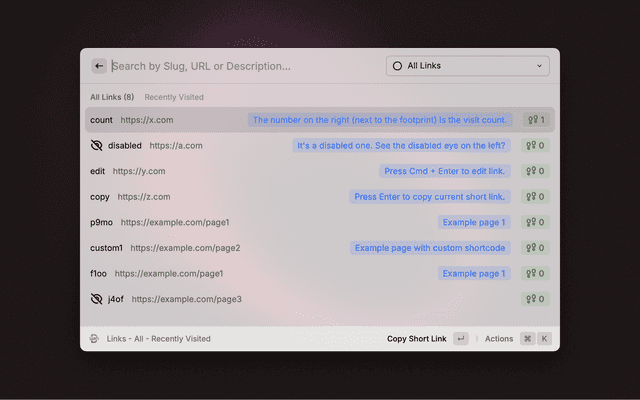Click the Enter key icon beside Copy Short Link
This screenshot has width=640, height=400.
click(460, 339)
